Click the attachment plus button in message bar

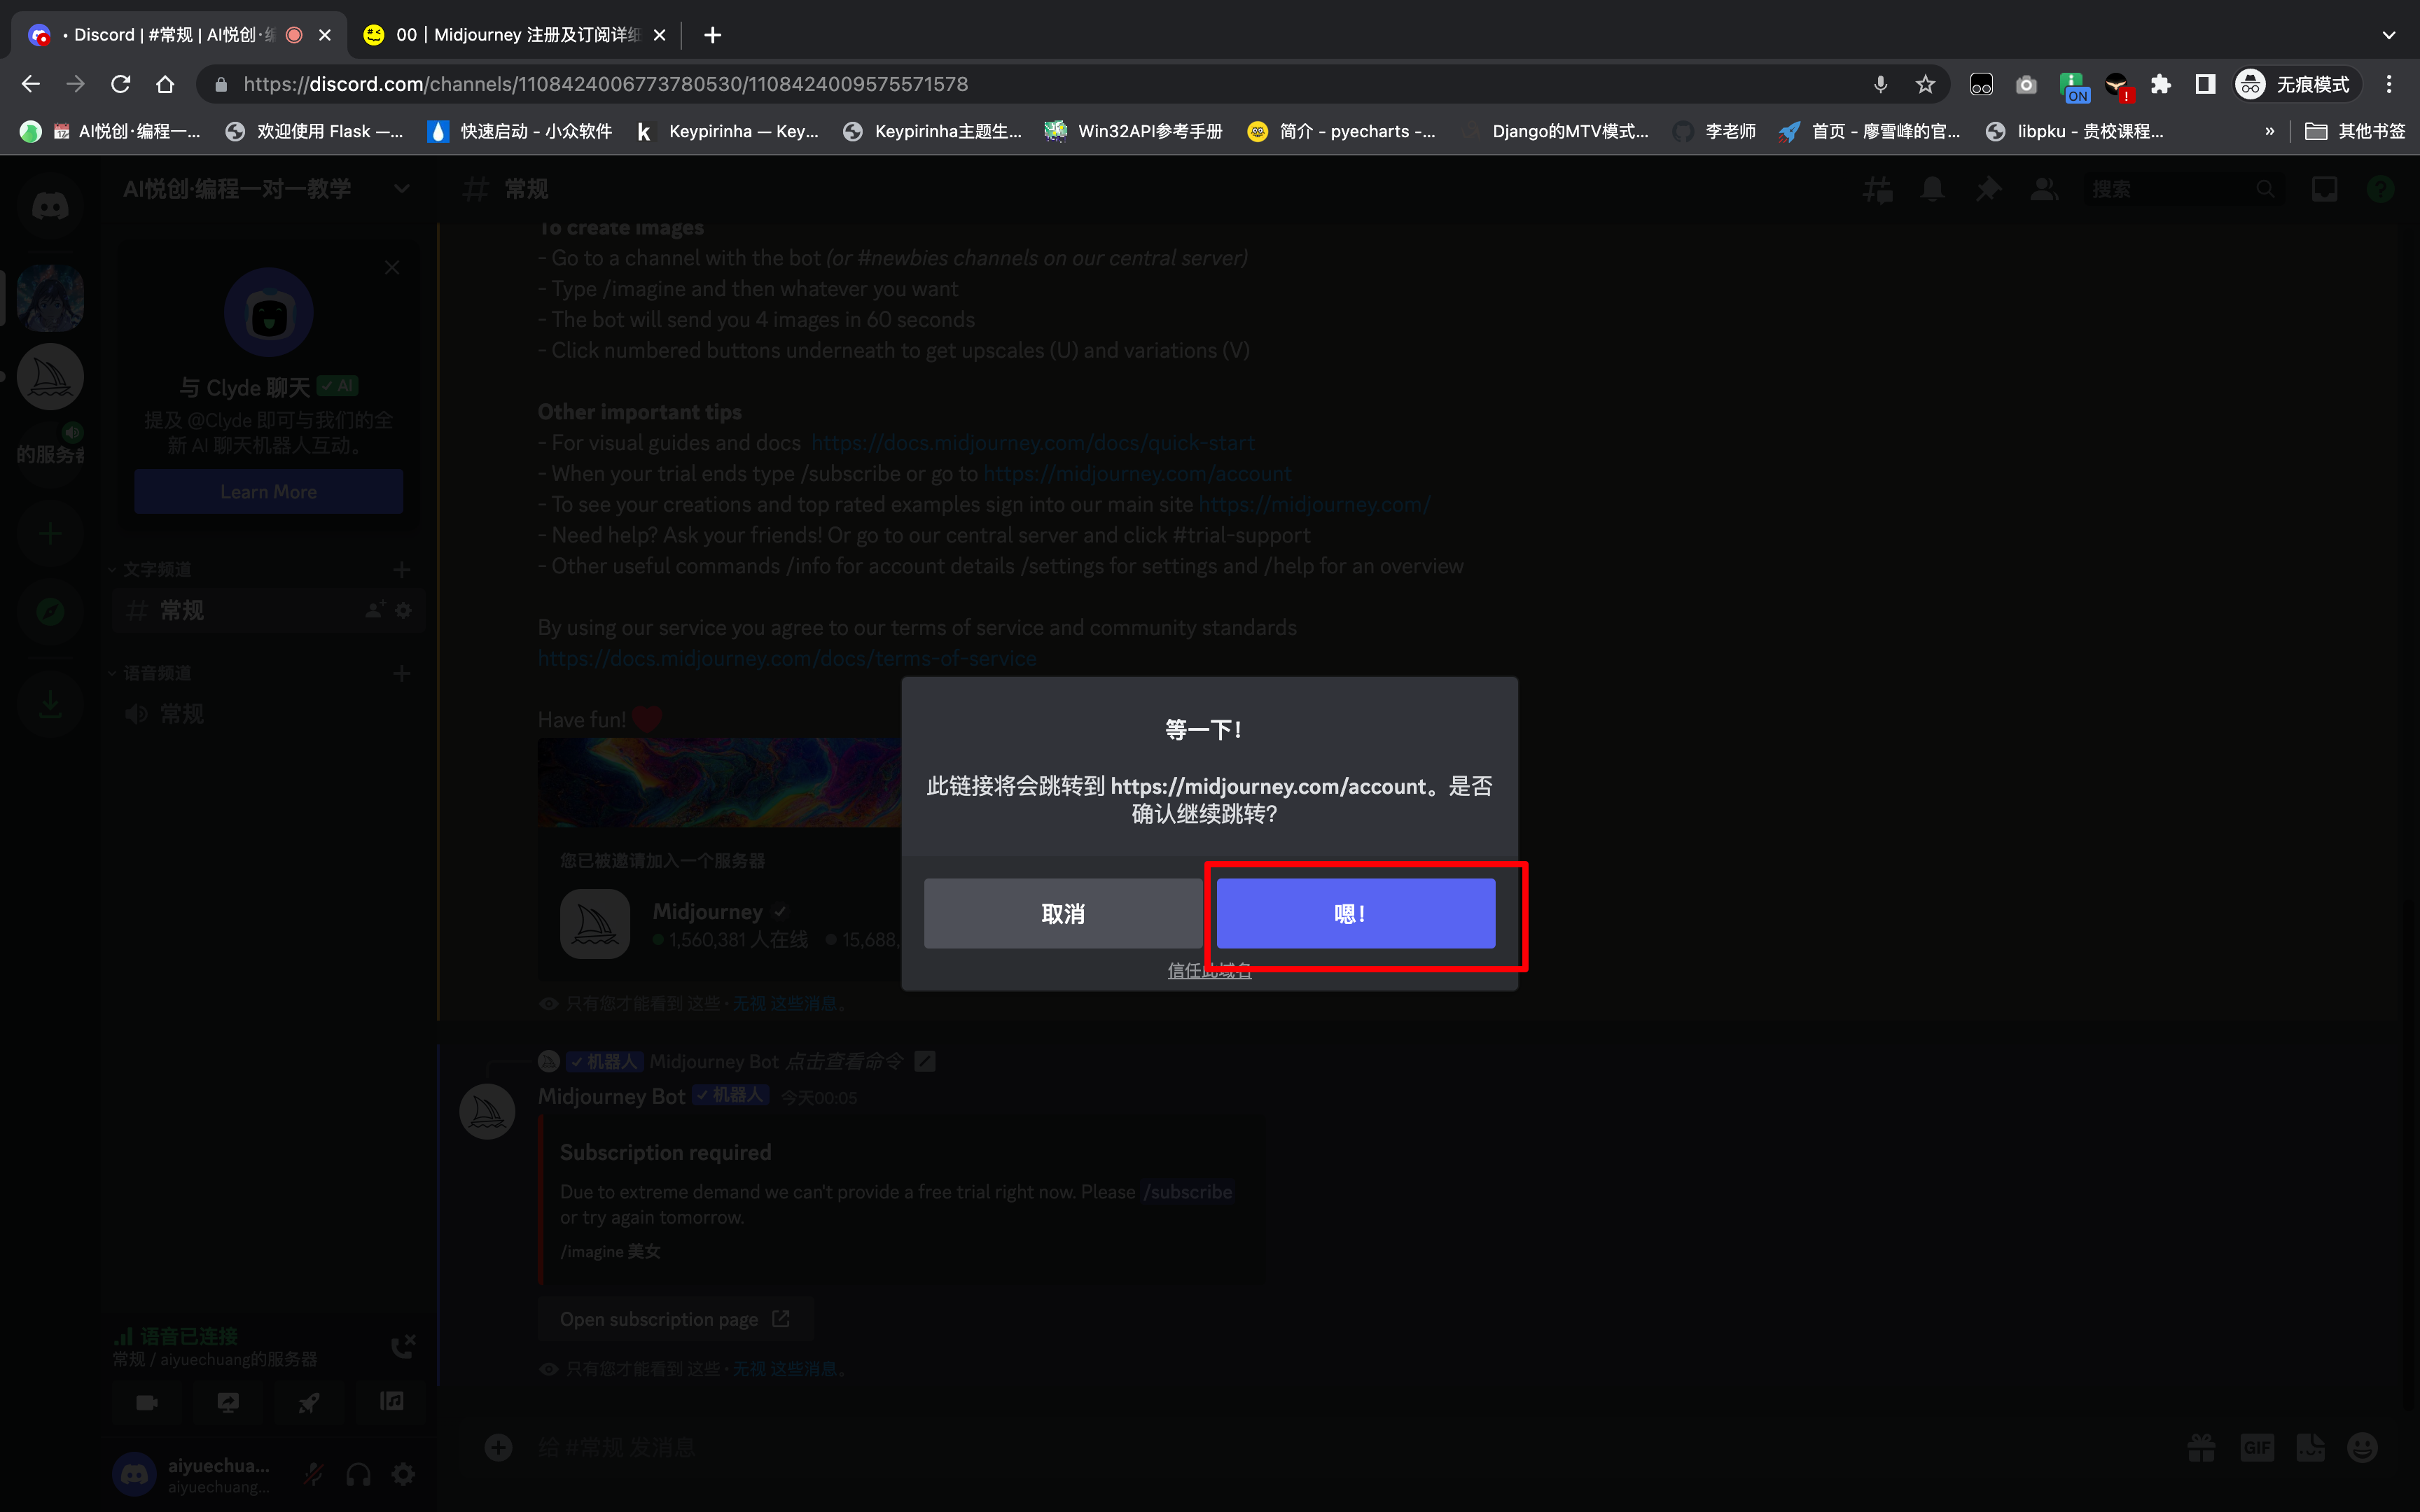coord(498,1447)
